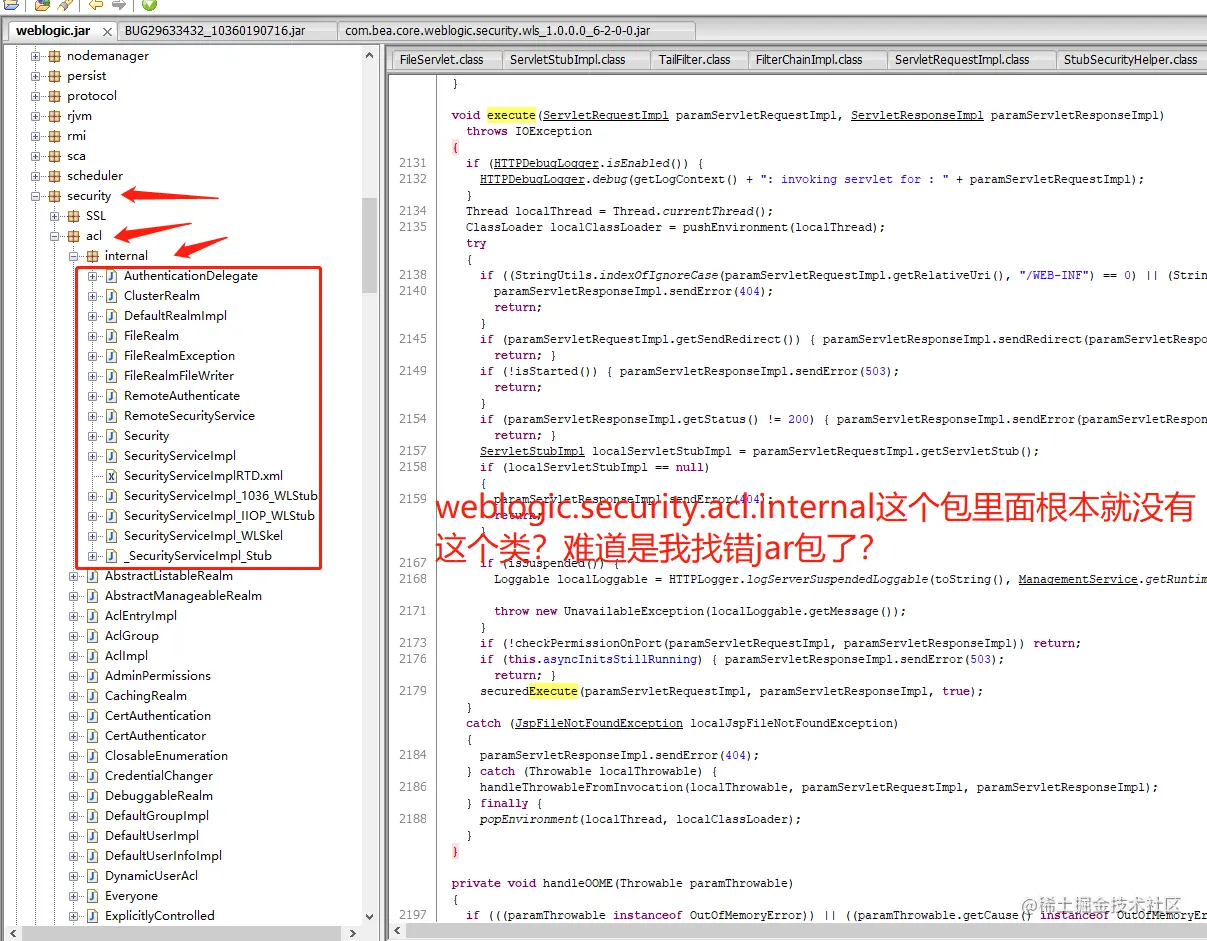Select DefaultUserInfoImpl in the tree
The width and height of the screenshot is (1207, 941).
click(x=163, y=856)
